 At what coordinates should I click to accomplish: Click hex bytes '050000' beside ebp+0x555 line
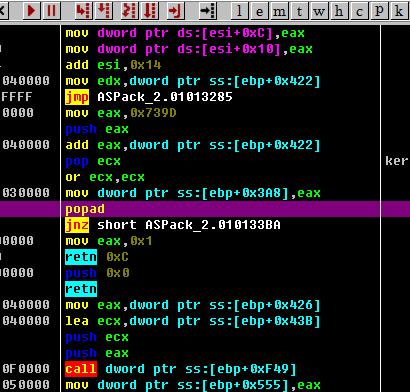point(26,385)
